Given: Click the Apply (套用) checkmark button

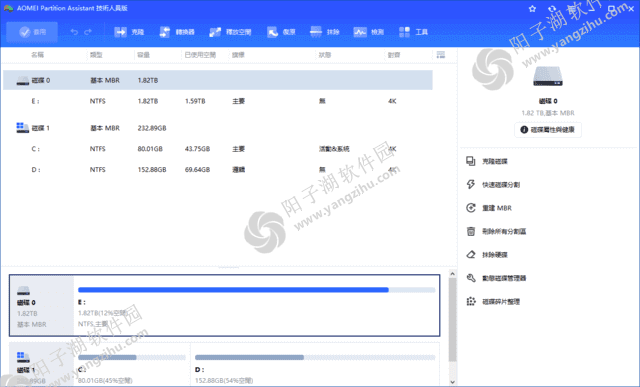Looking at the screenshot, I should click(x=32, y=32).
